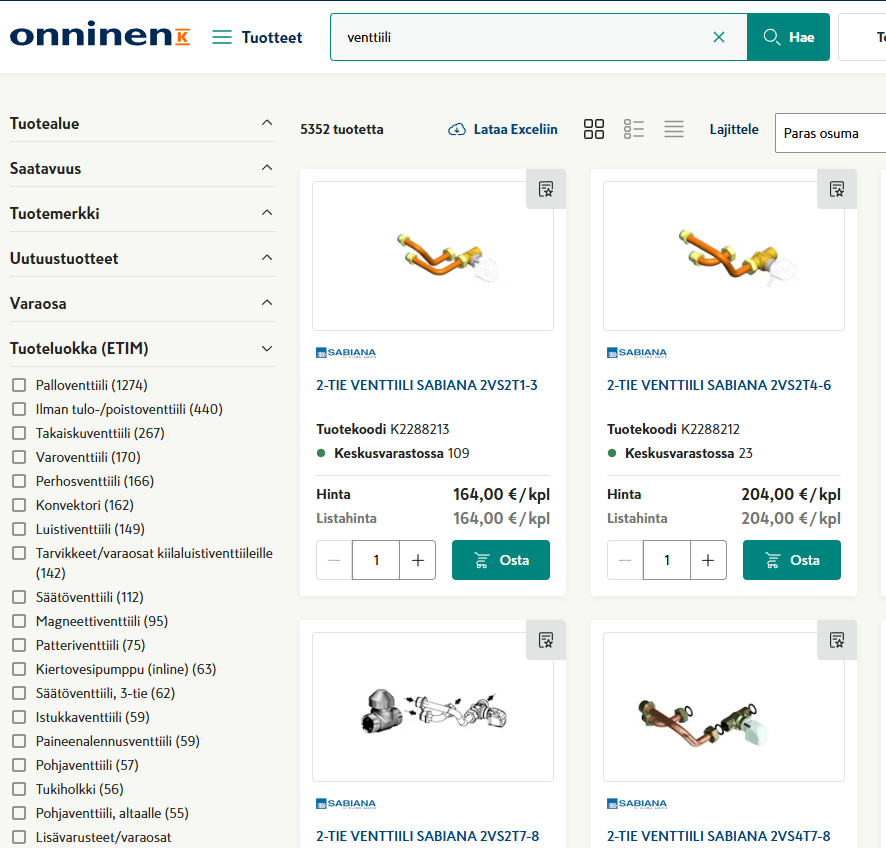
Task: Add 2VS2T4-6 to favorites list icon
Action: click(x=837, y=189)
